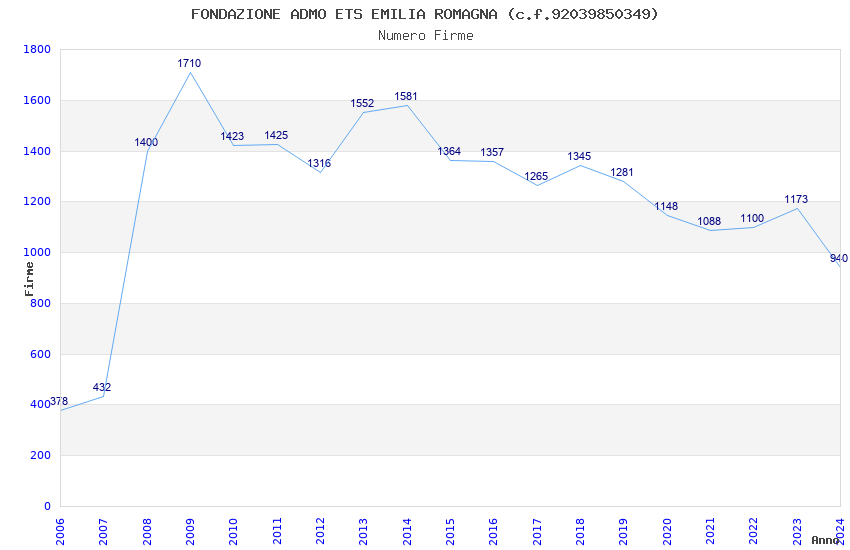Image resolution: width=850 pixels, height=550 pixels.
Task: Click the subtitle Numero Firme
Action: 426,36
